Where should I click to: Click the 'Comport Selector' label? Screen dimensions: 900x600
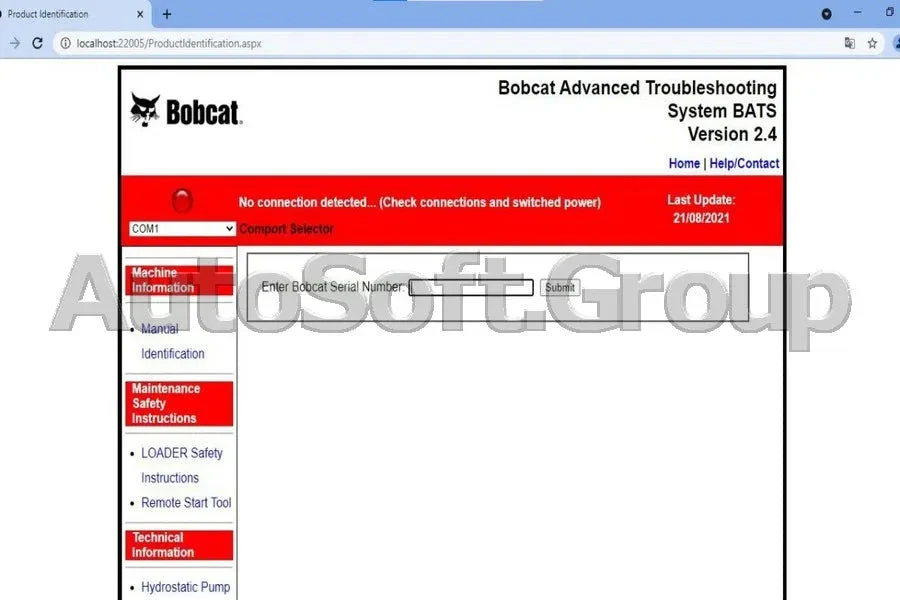click(x=286, y=229)
